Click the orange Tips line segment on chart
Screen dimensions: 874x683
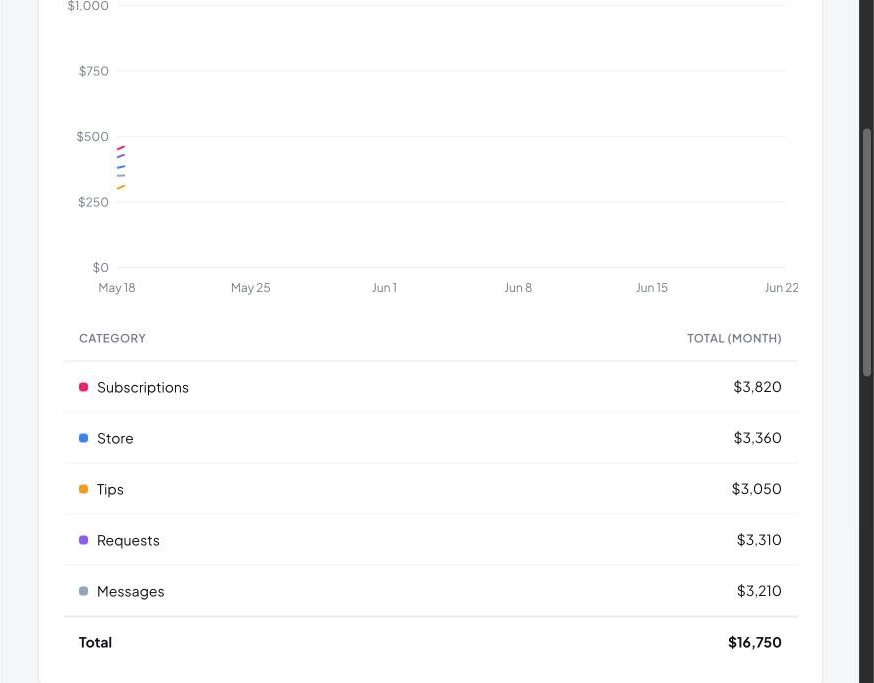(x=120, y=187)
